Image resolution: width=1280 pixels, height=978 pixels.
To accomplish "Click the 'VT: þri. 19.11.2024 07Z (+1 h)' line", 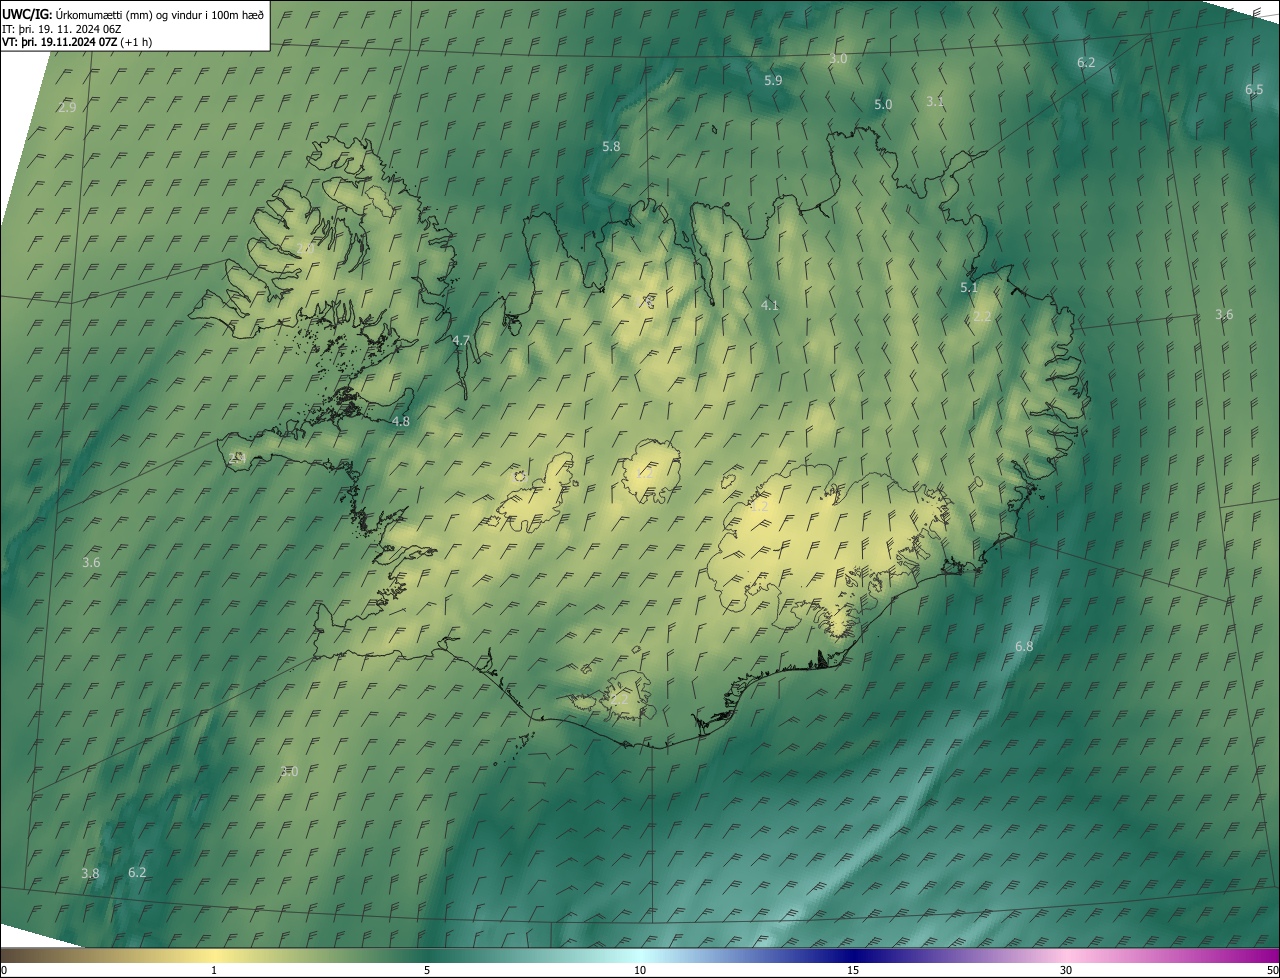I will [77, 42].
